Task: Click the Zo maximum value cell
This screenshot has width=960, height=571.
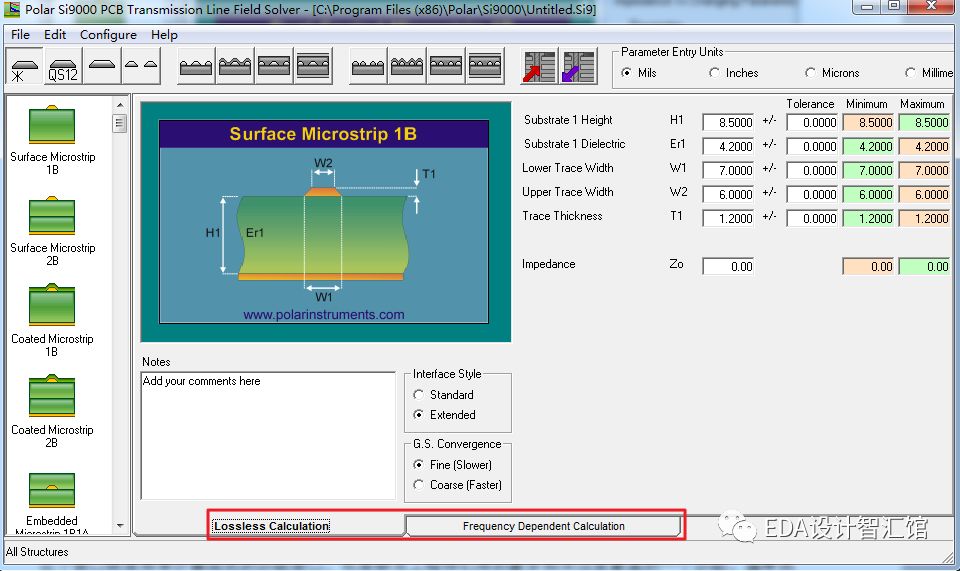Action: point(924,266)
